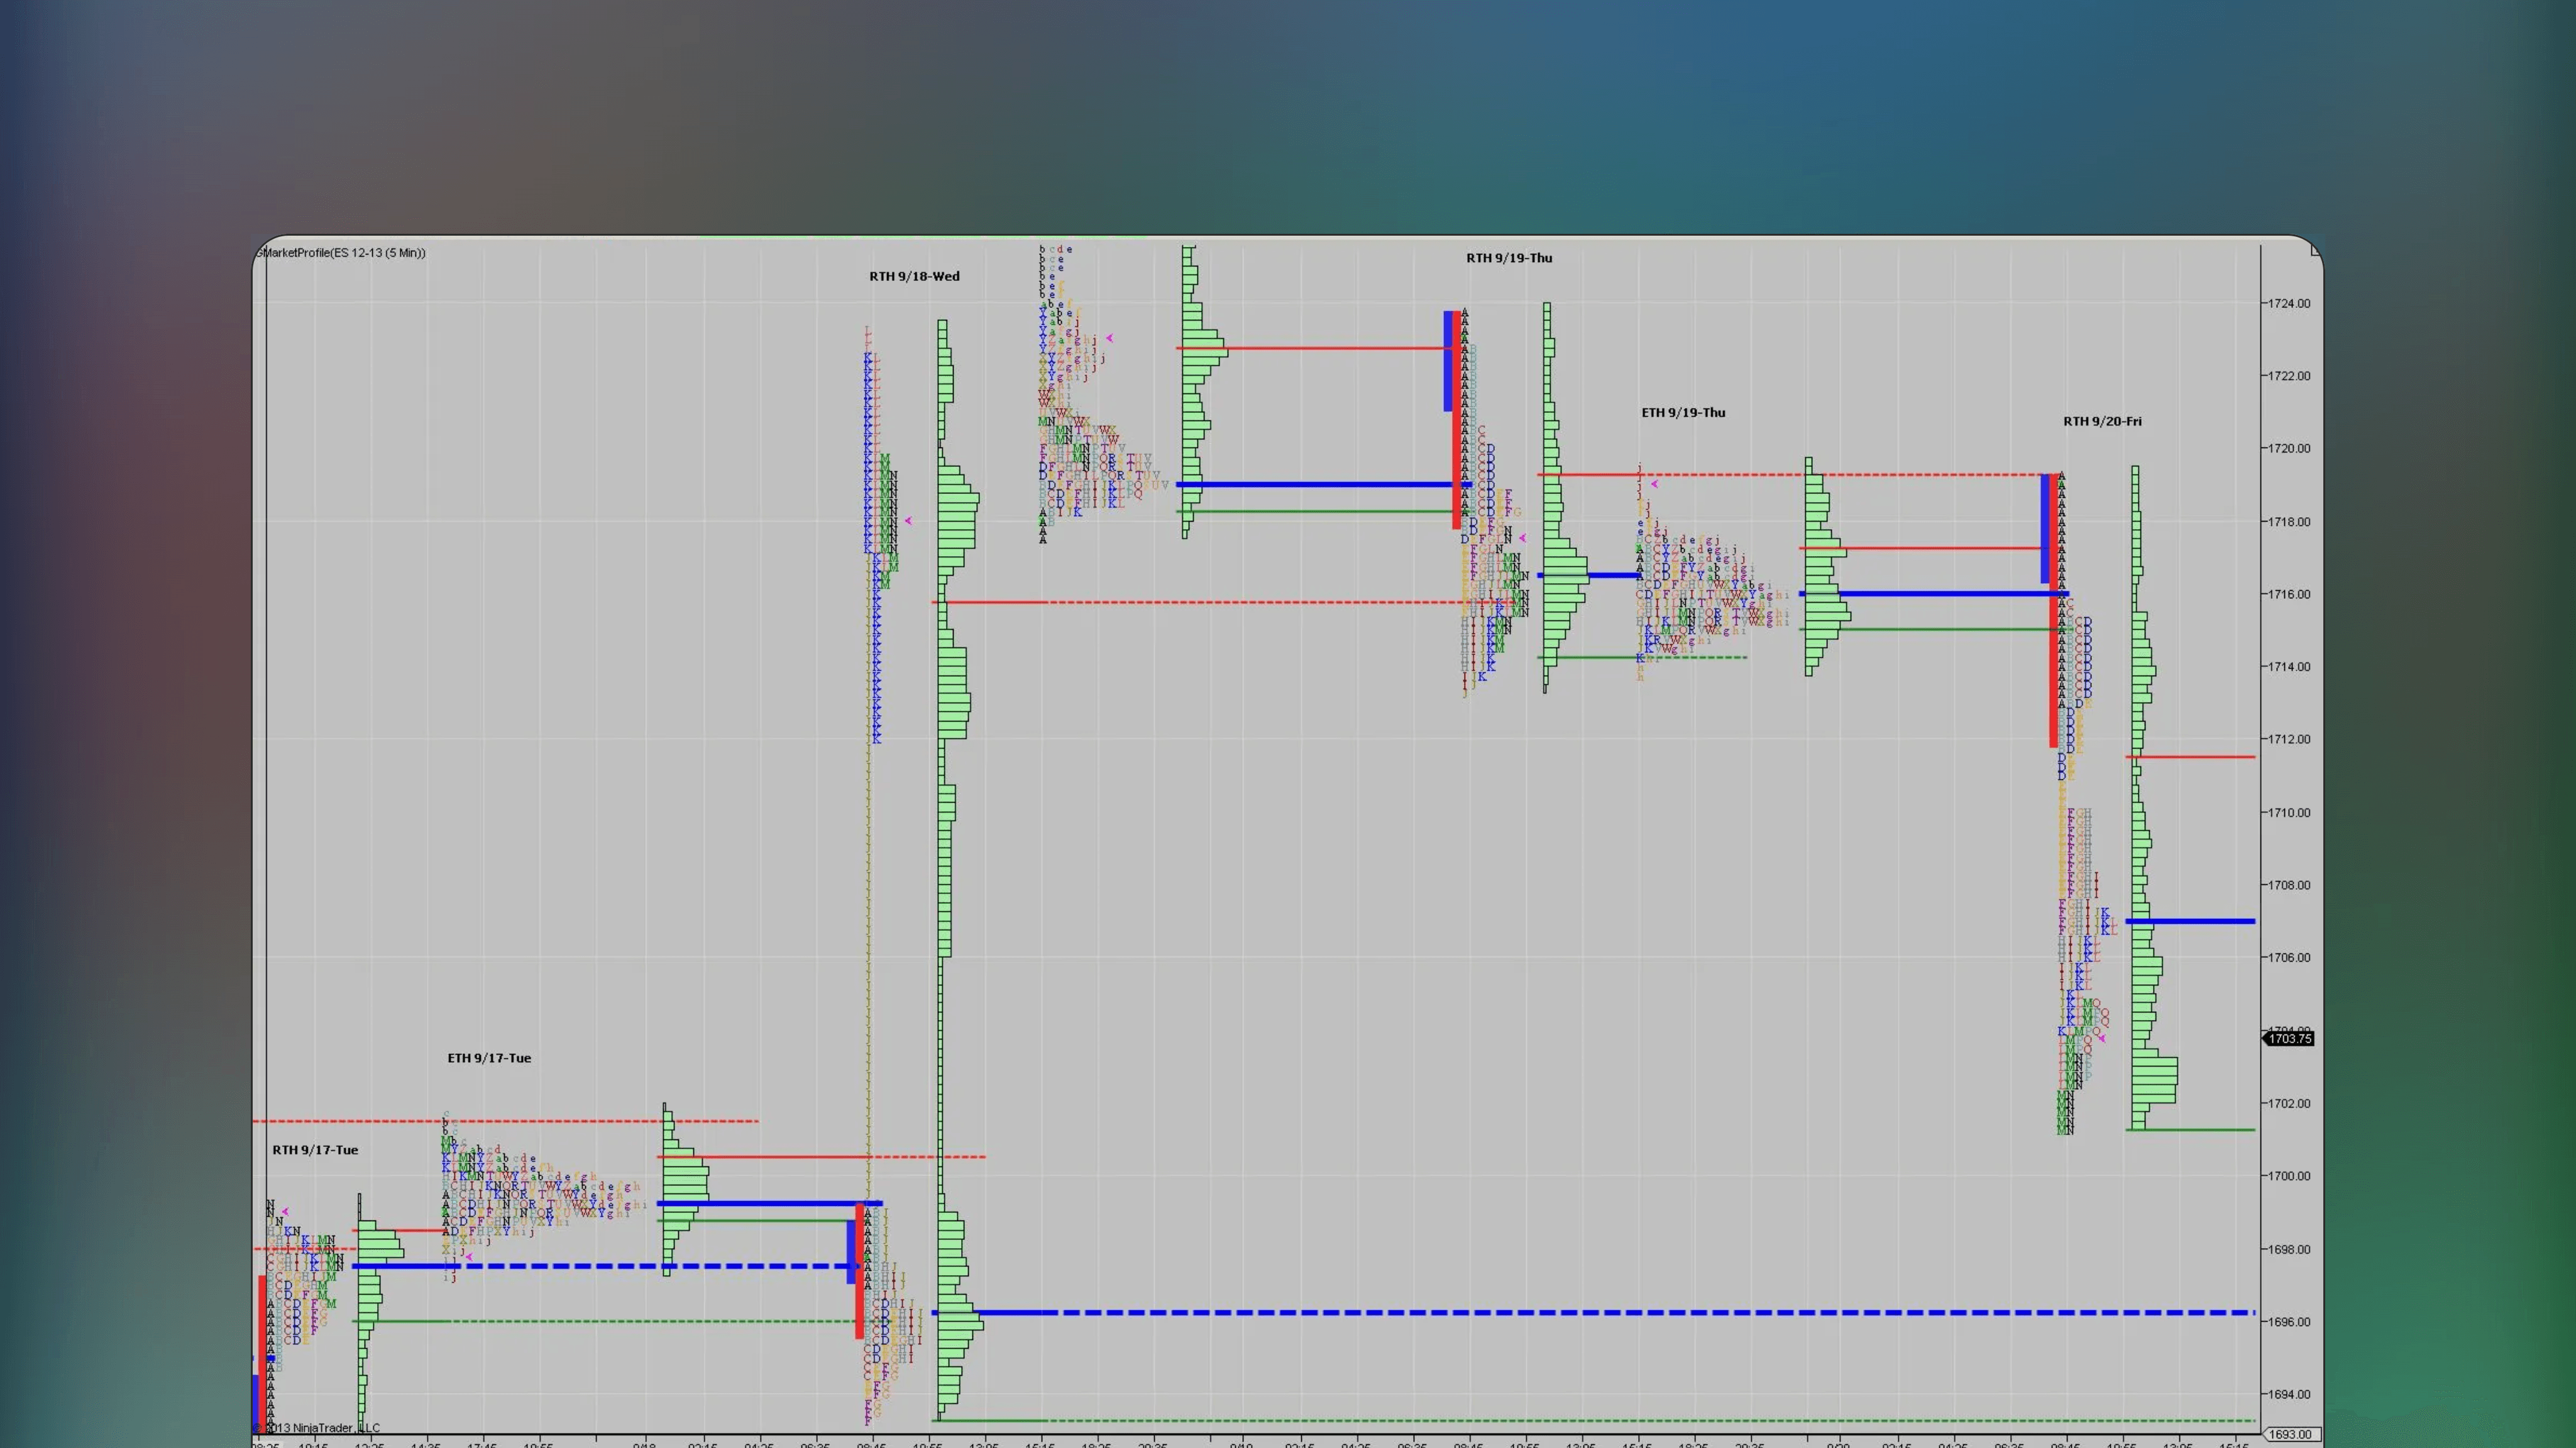Image resolution: width=2576 pixels, height=1448 pixels.
Task: Click the magenta arrow below the RTH 9/20-Fri profile
Action: pos(2103,1039)
